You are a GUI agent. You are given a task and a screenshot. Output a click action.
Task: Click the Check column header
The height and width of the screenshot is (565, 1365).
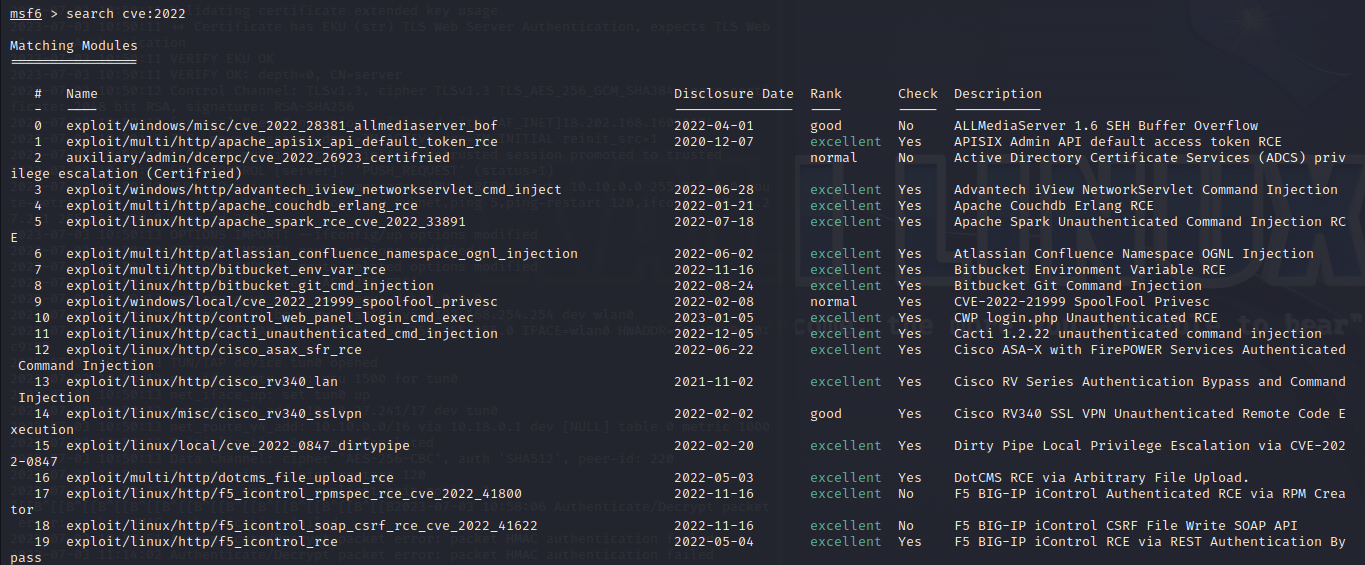point(918,94)
